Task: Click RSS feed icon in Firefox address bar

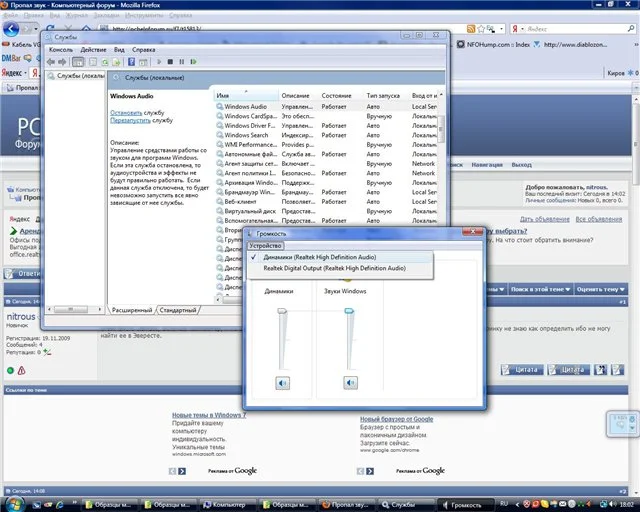Action: (471, 29)
